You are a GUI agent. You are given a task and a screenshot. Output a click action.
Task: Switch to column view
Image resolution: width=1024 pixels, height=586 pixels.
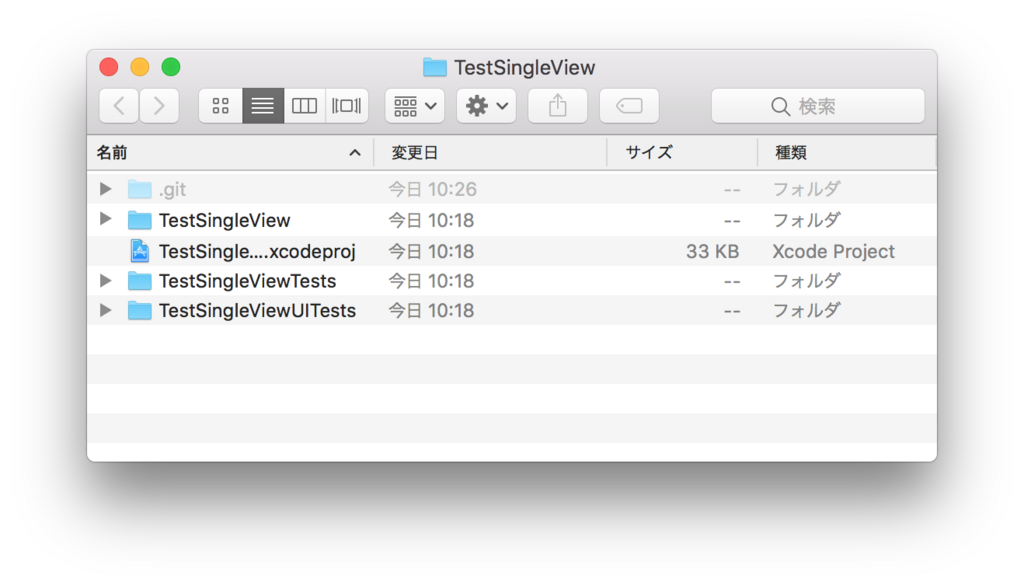point(304,106)
